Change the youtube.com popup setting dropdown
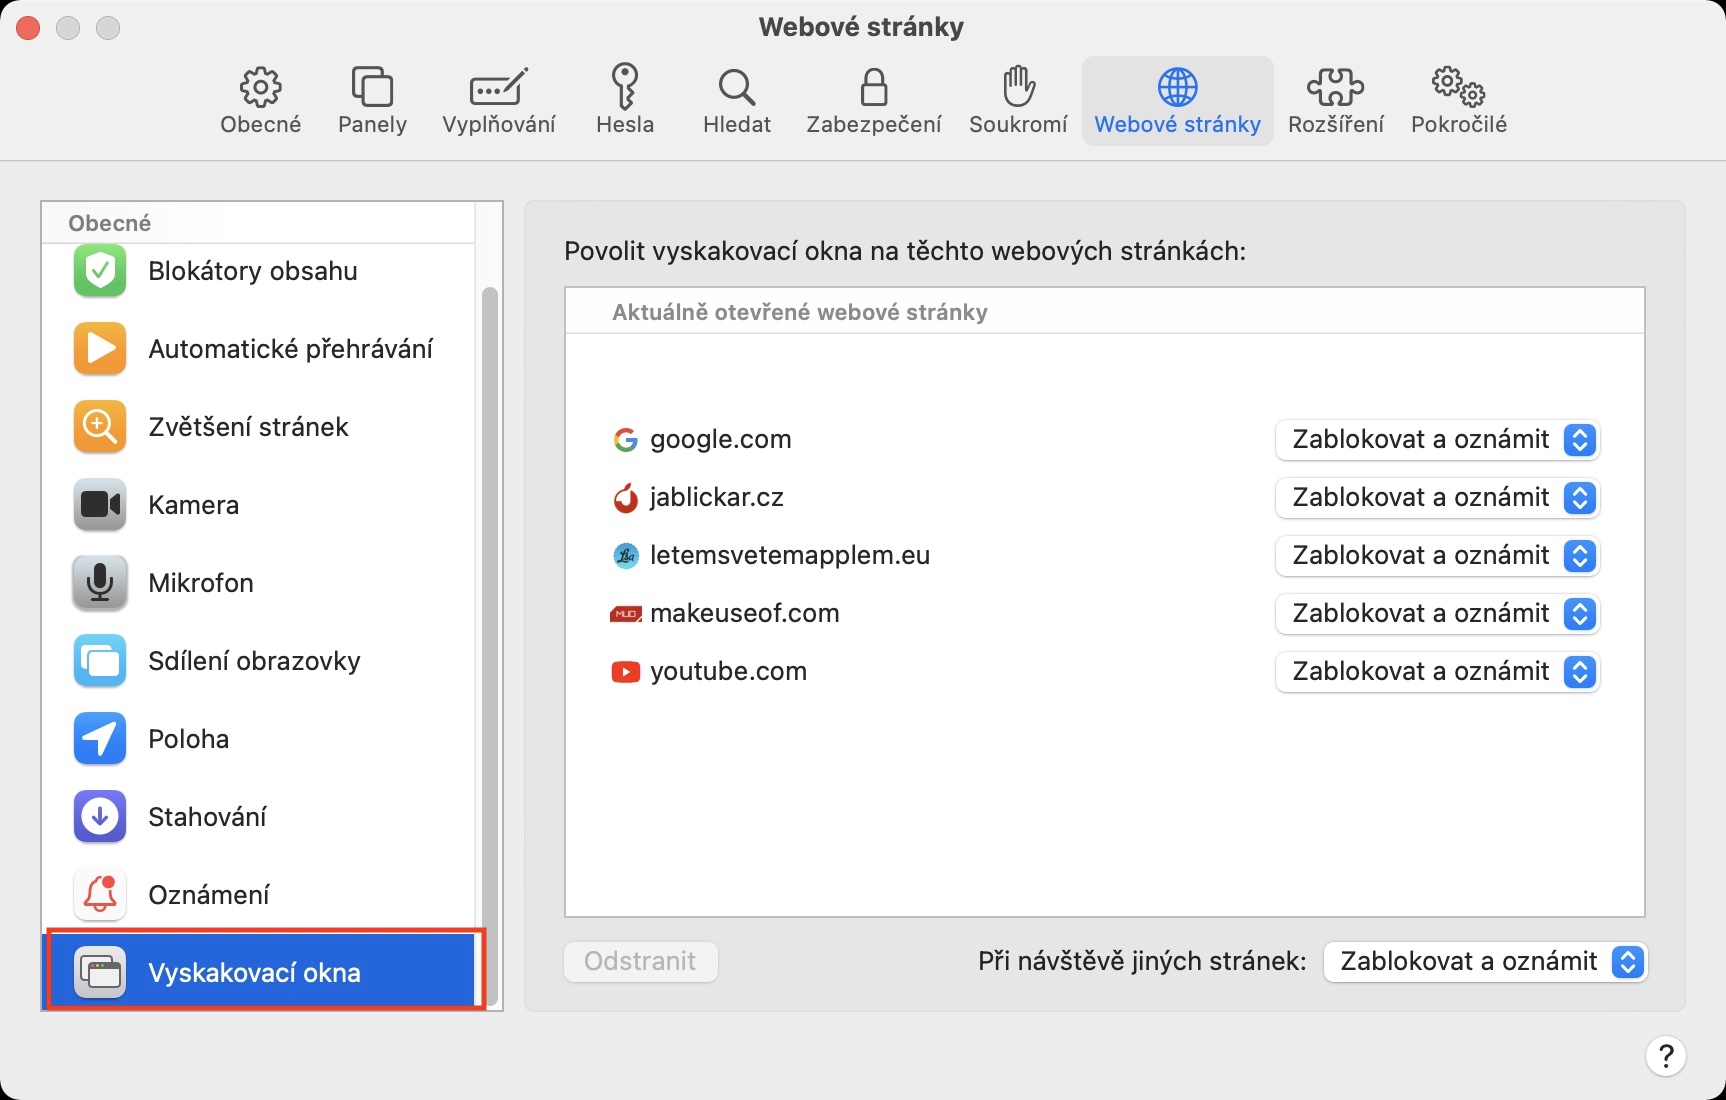Screen dimensions: 1726x1100 [x=1437, y=672]
